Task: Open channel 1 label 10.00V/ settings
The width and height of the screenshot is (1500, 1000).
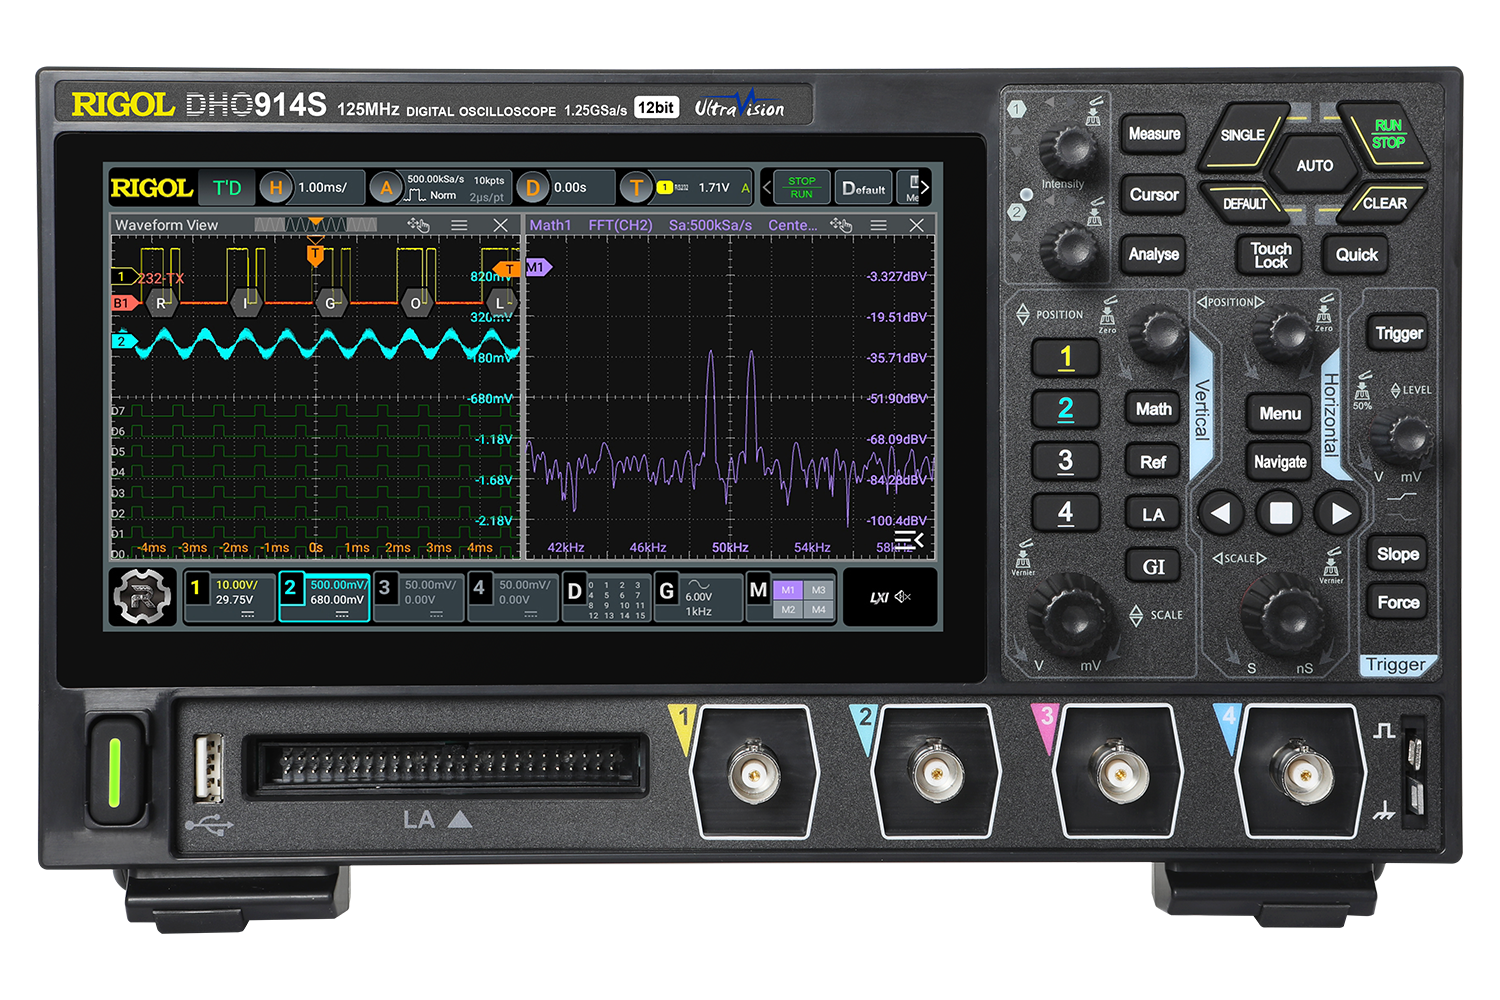Action: pyautogui.click(x=230, y=597)
